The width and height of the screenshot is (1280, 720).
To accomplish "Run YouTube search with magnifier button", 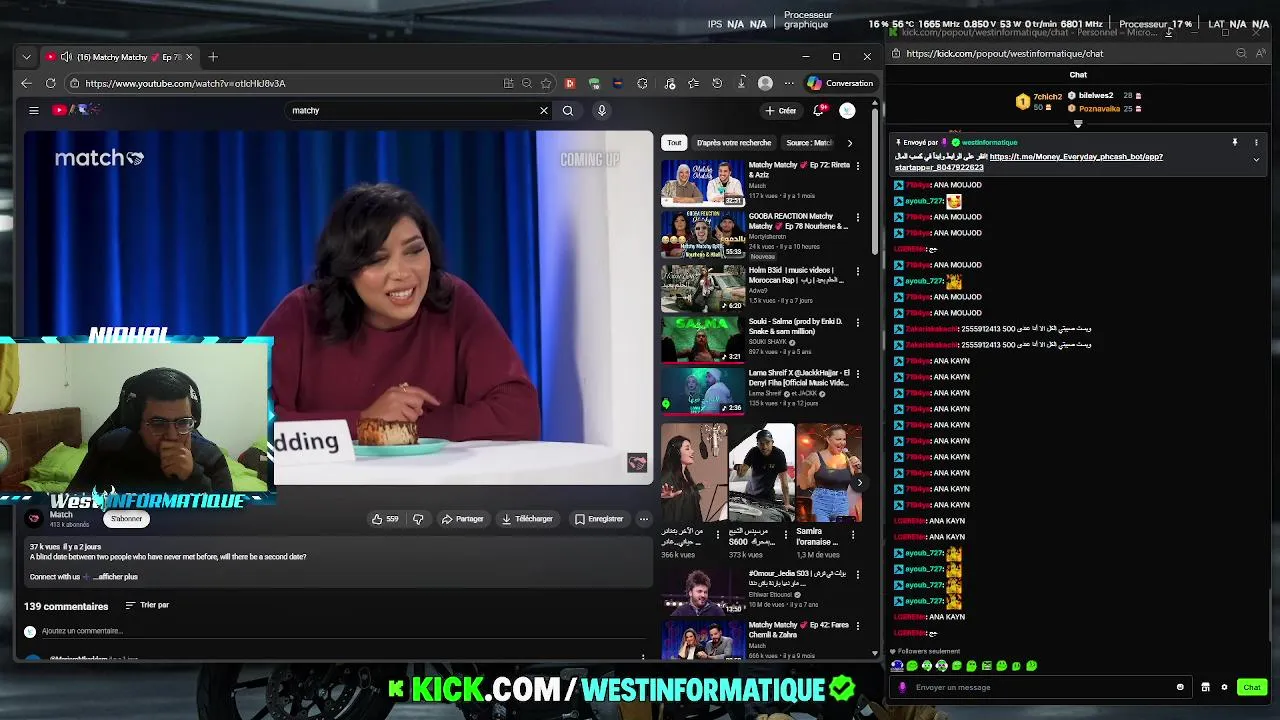I will [568, 110].
